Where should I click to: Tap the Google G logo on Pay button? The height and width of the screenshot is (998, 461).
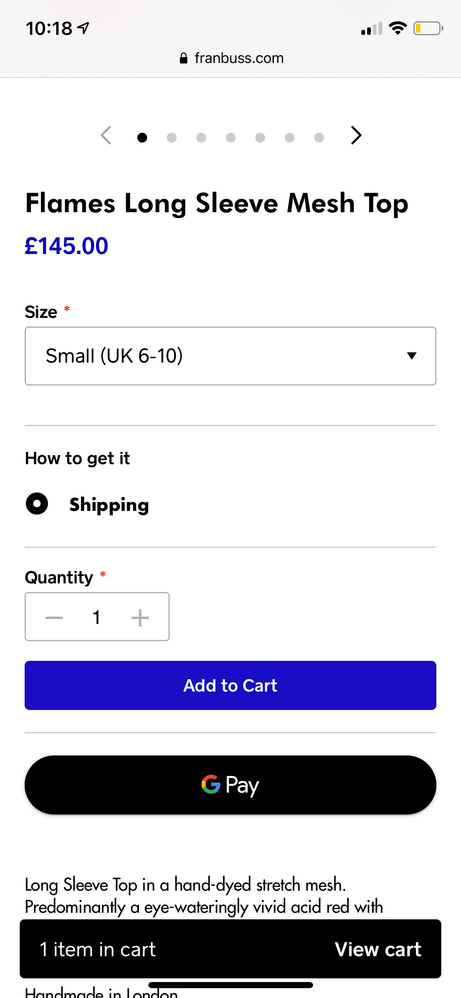tap(211, 784)
